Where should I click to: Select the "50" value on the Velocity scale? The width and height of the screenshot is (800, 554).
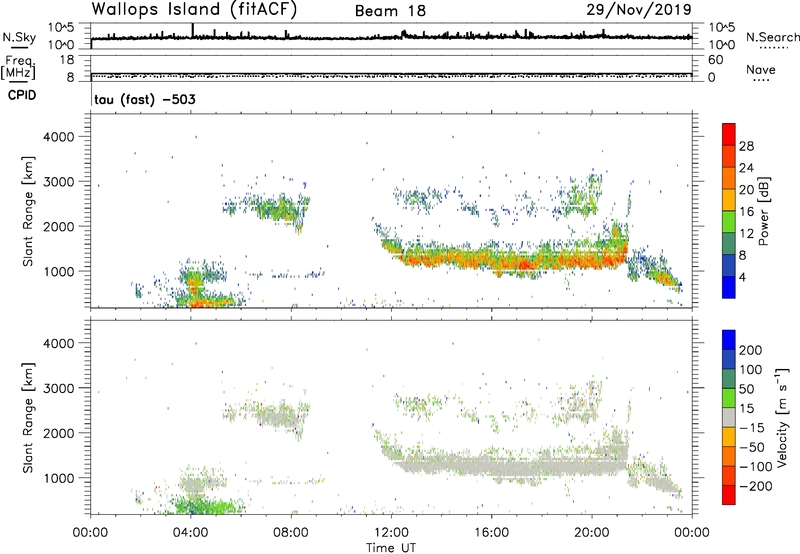[746, 389]
